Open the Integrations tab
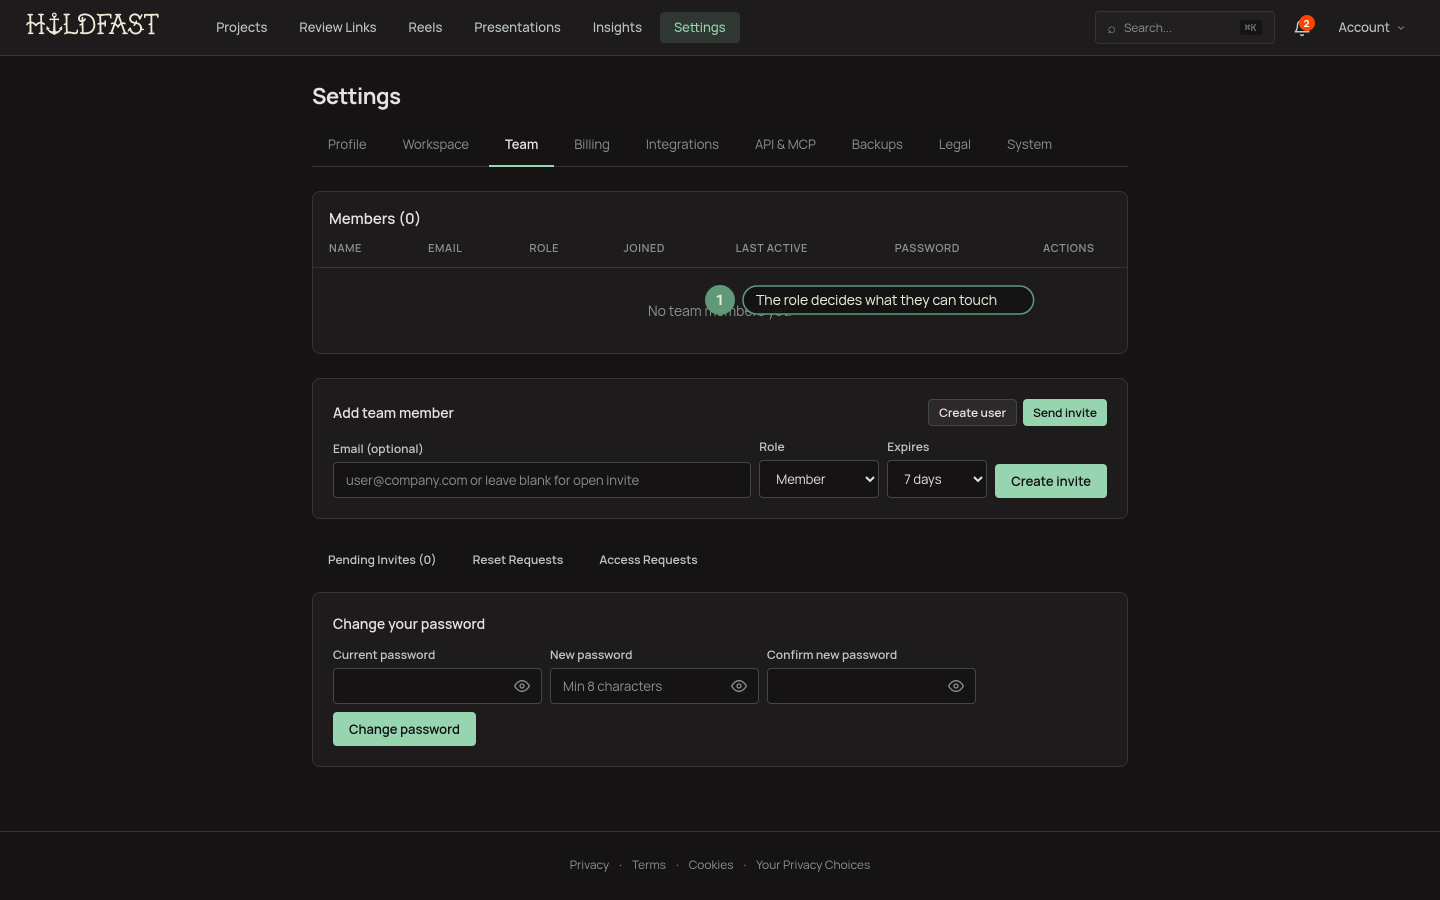Image resolution: width=1440 pixels, height=900 pixels. click(x=682, y=145)
